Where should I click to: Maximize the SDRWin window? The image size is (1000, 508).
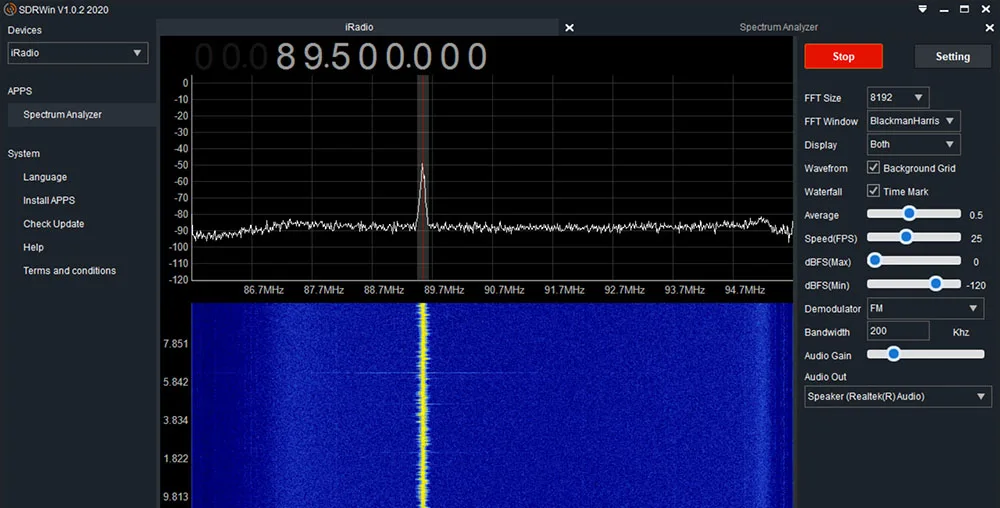(964, 9)
